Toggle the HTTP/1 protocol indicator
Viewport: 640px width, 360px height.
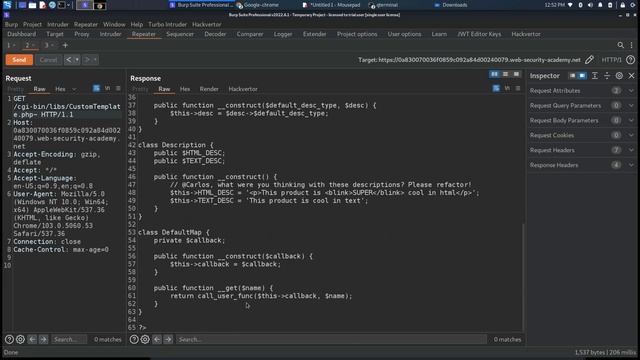coord(611,60)
